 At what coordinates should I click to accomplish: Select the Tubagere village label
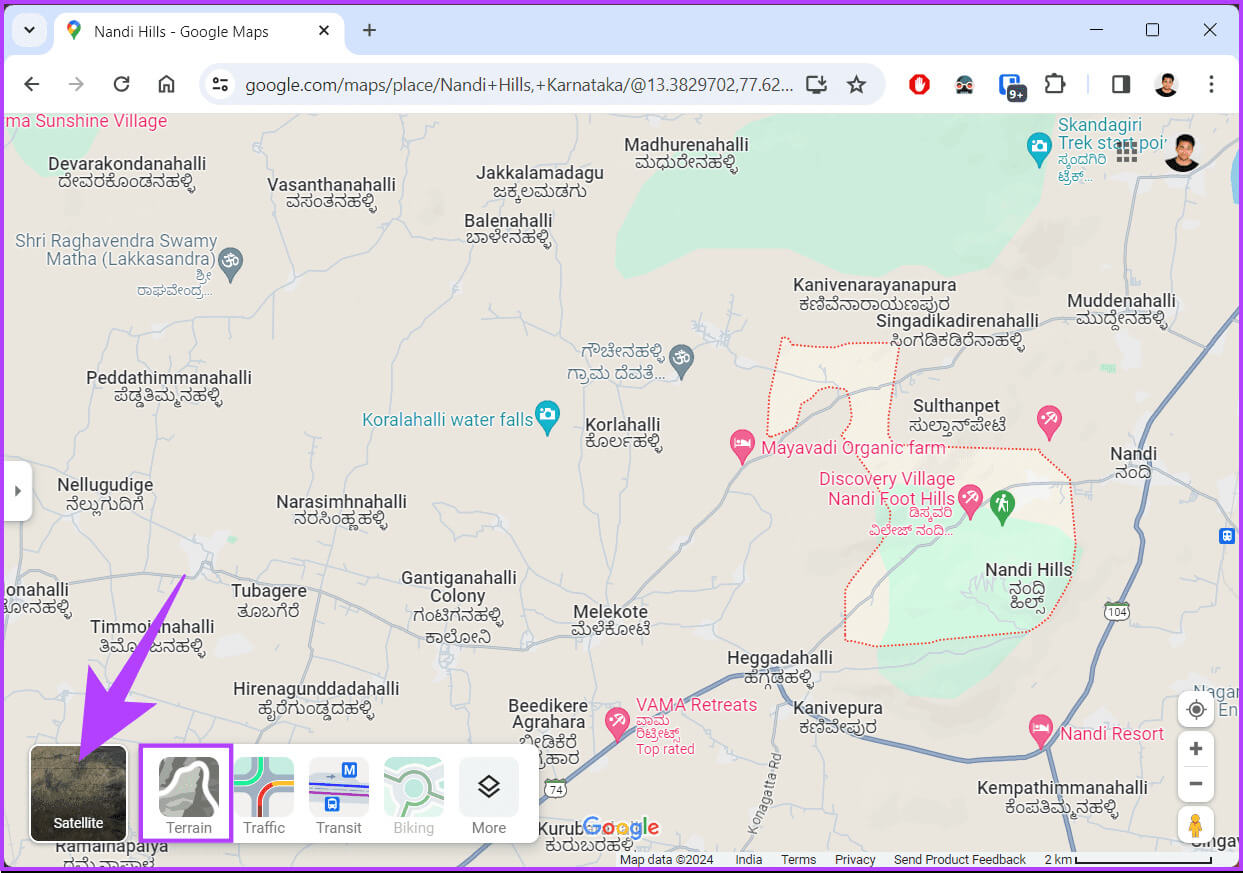point(269,599)
